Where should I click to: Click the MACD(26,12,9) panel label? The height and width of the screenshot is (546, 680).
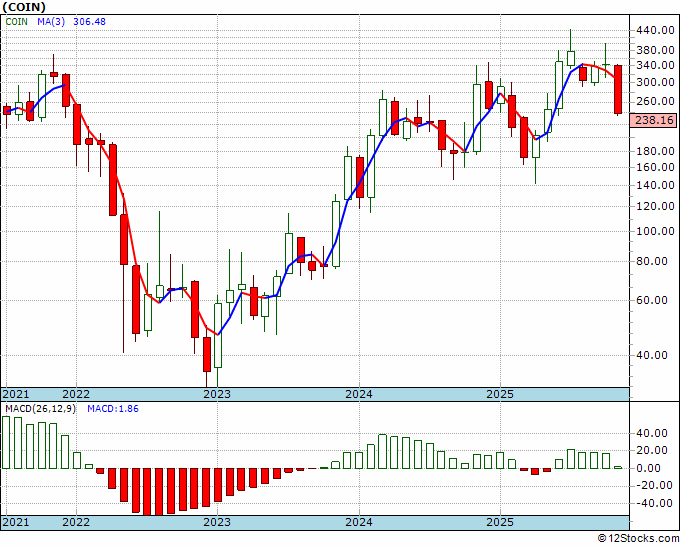coord(40,409)
